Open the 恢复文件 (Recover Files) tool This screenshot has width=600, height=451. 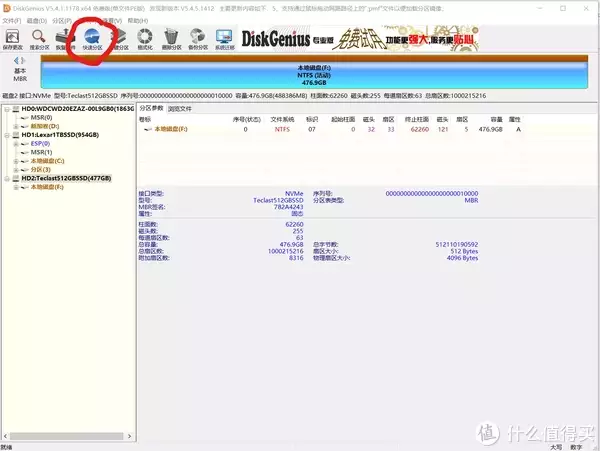pos(64,37)
